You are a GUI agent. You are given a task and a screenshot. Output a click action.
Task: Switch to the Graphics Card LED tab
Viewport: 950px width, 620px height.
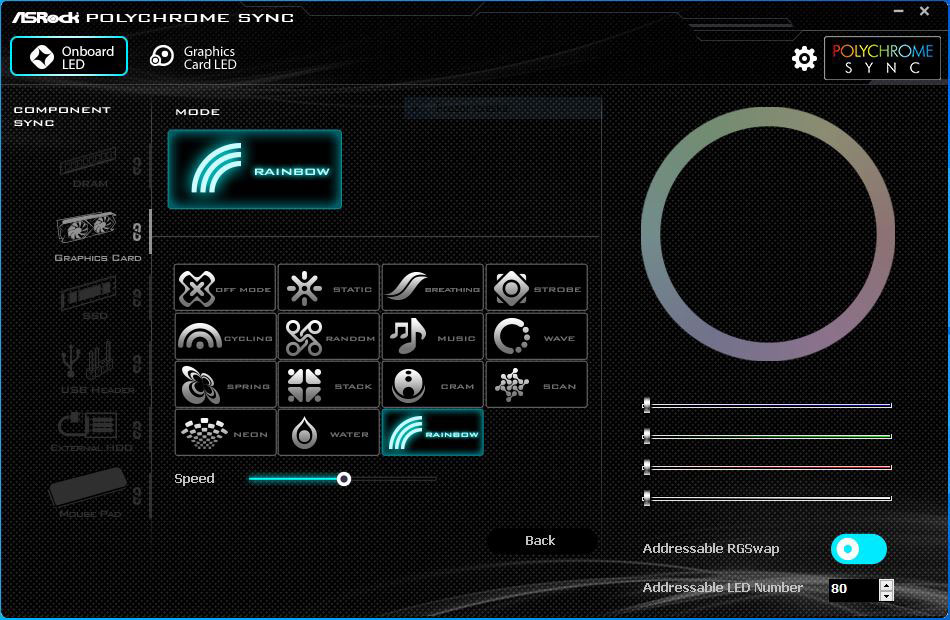[x=194, y=58]
